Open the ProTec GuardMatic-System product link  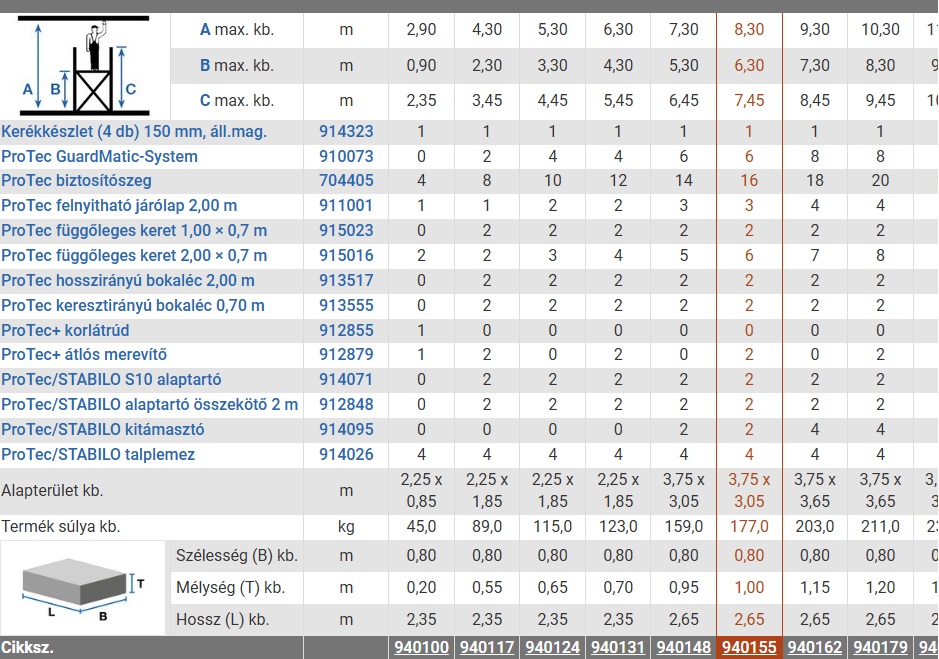click(x=99, y=156)
